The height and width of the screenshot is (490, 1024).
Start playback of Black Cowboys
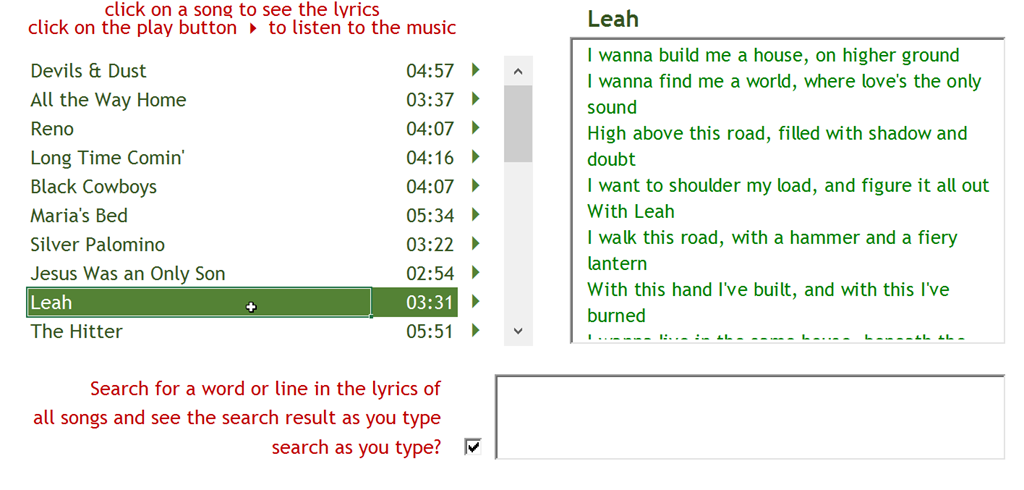(475, 186)
